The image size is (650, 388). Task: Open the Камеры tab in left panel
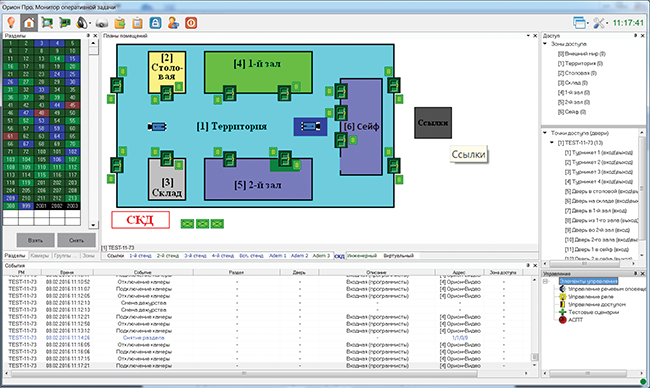click(40, 256)
